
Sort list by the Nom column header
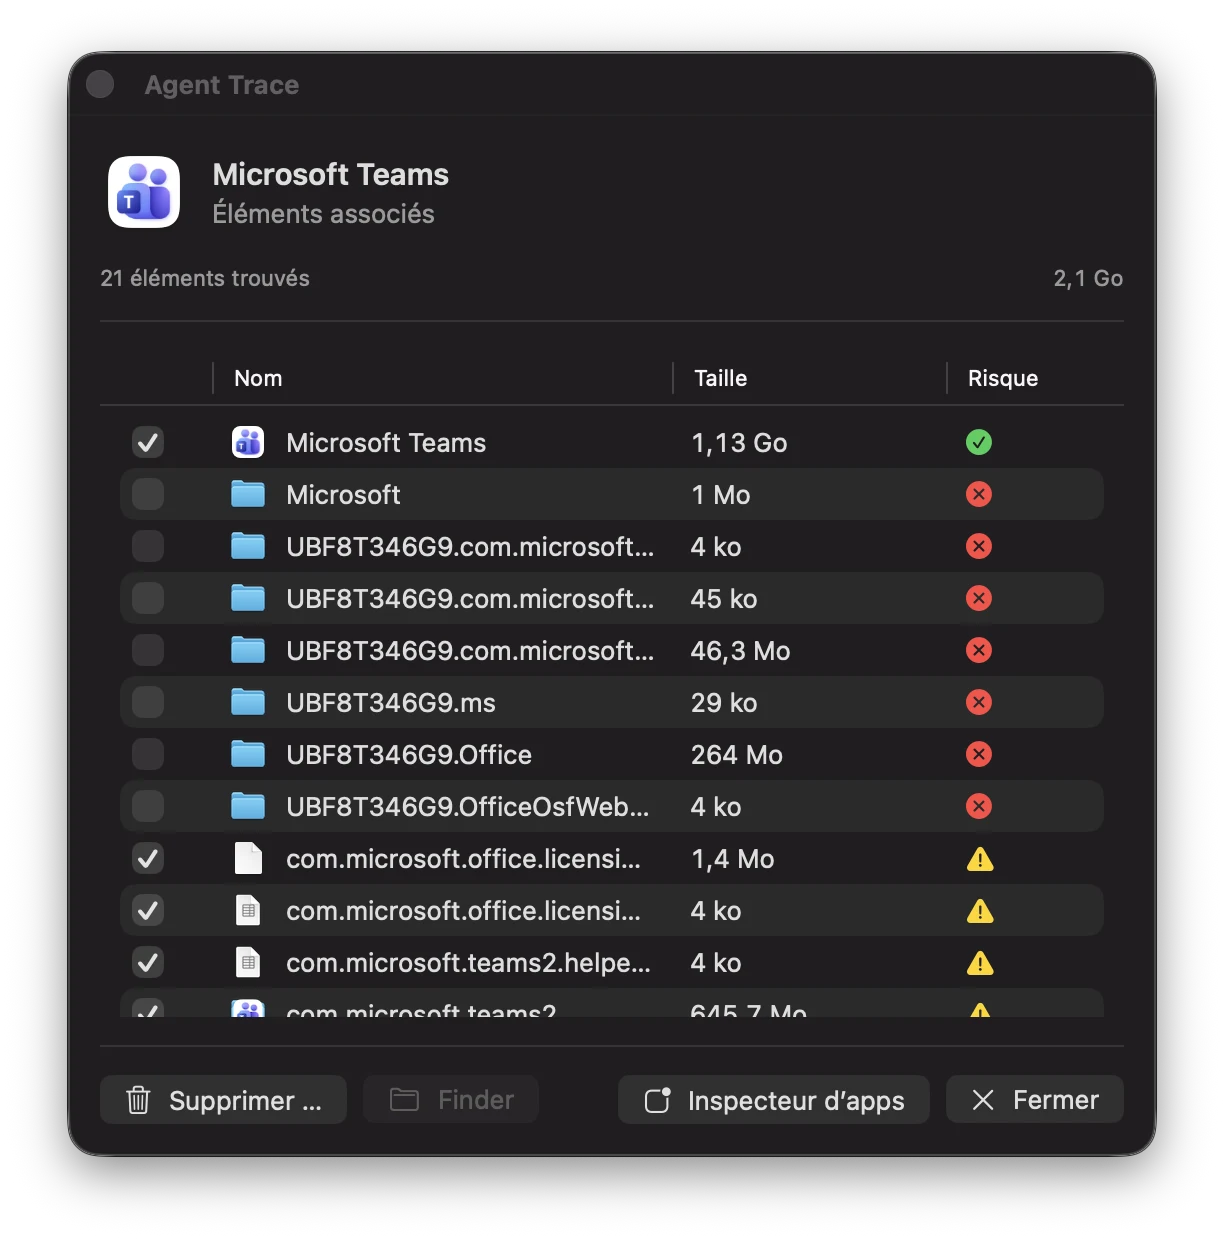coord(258,378)
